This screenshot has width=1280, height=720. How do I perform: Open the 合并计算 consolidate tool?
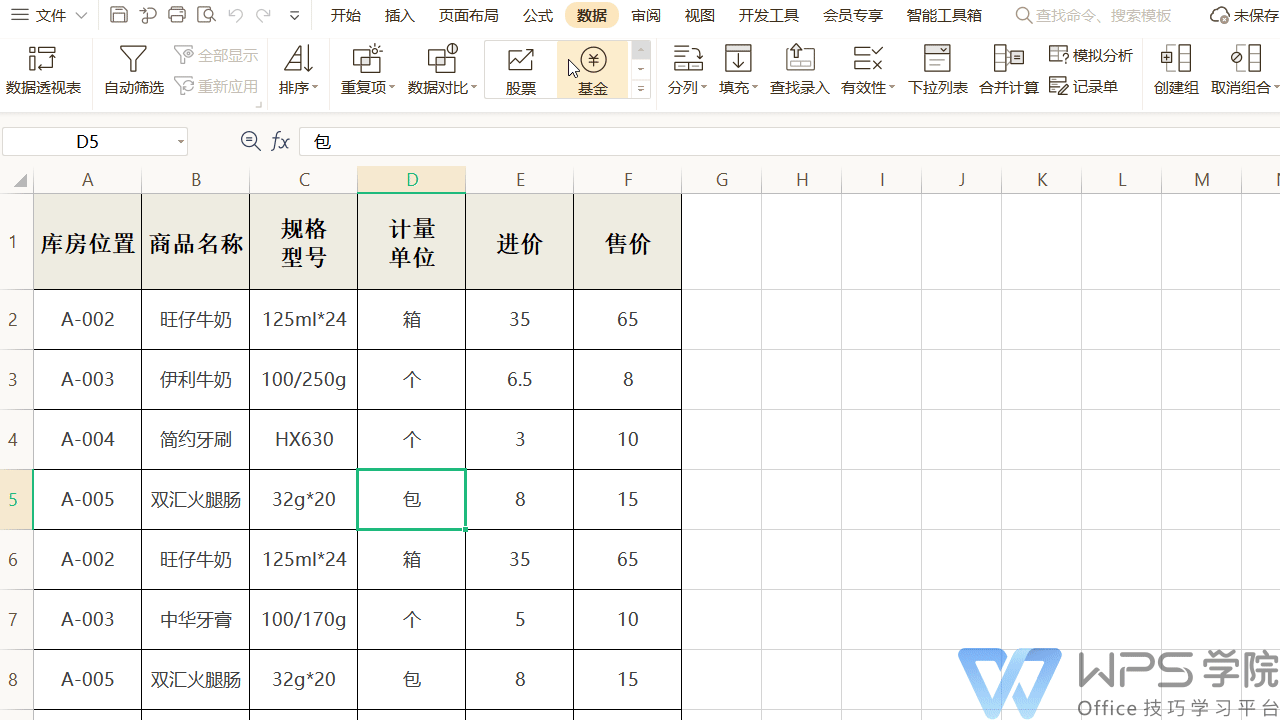pyautogui.click(x=1009, y=70)
